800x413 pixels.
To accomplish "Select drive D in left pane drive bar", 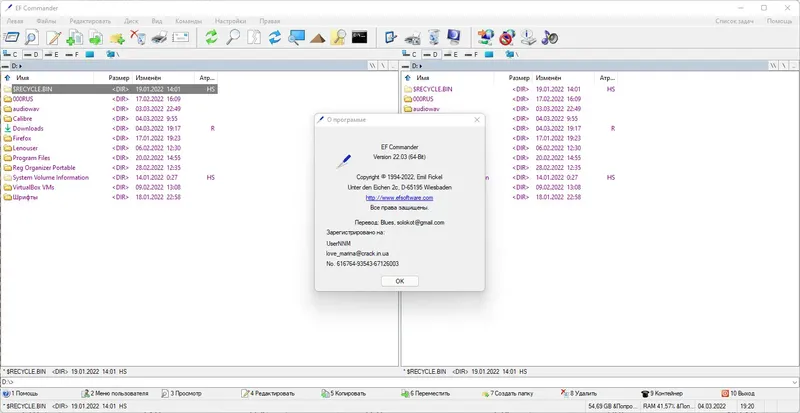I will click(31, 54).
